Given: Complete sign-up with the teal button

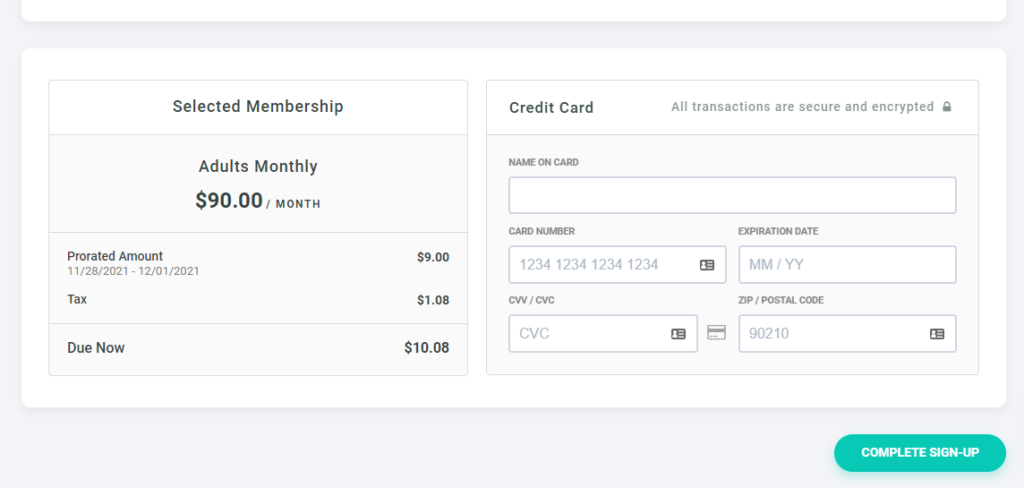Looking at the screenshot, I should click(x=920, y=453).
